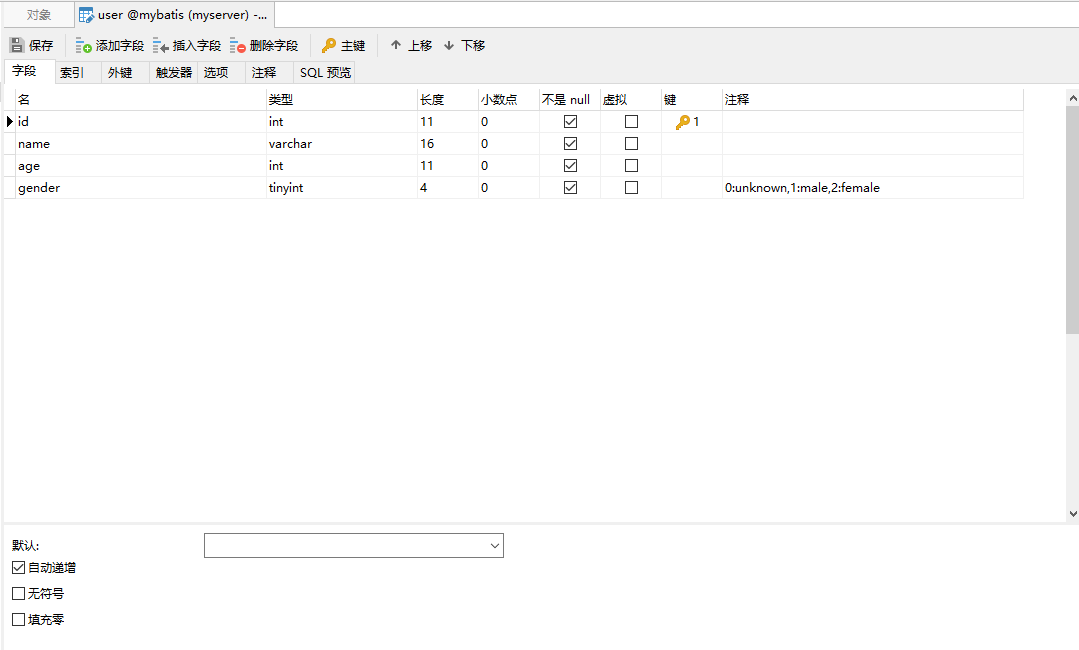Click the vertical scrollbar thumb

(1073, 220)
